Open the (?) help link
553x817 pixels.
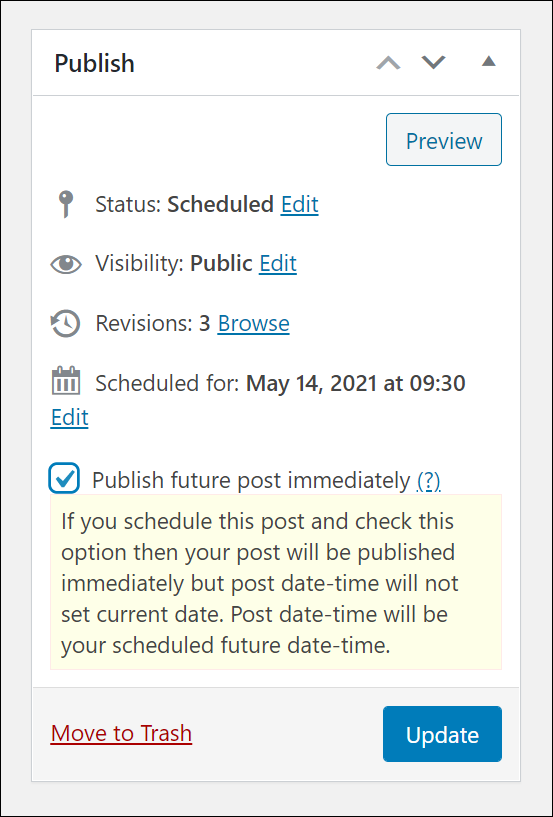tap(428, 480)
